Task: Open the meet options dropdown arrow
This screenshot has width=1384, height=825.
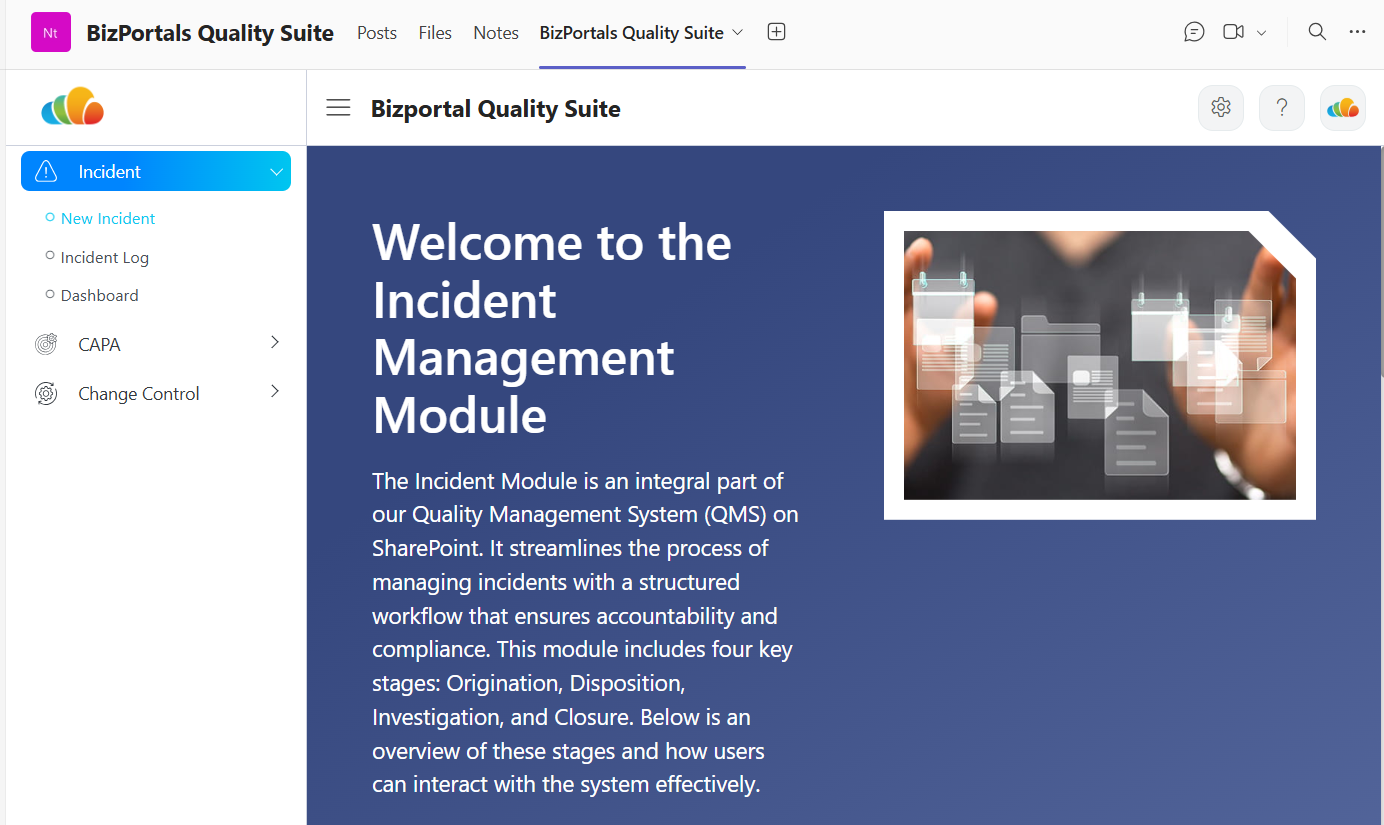Action: point(1261,33)
